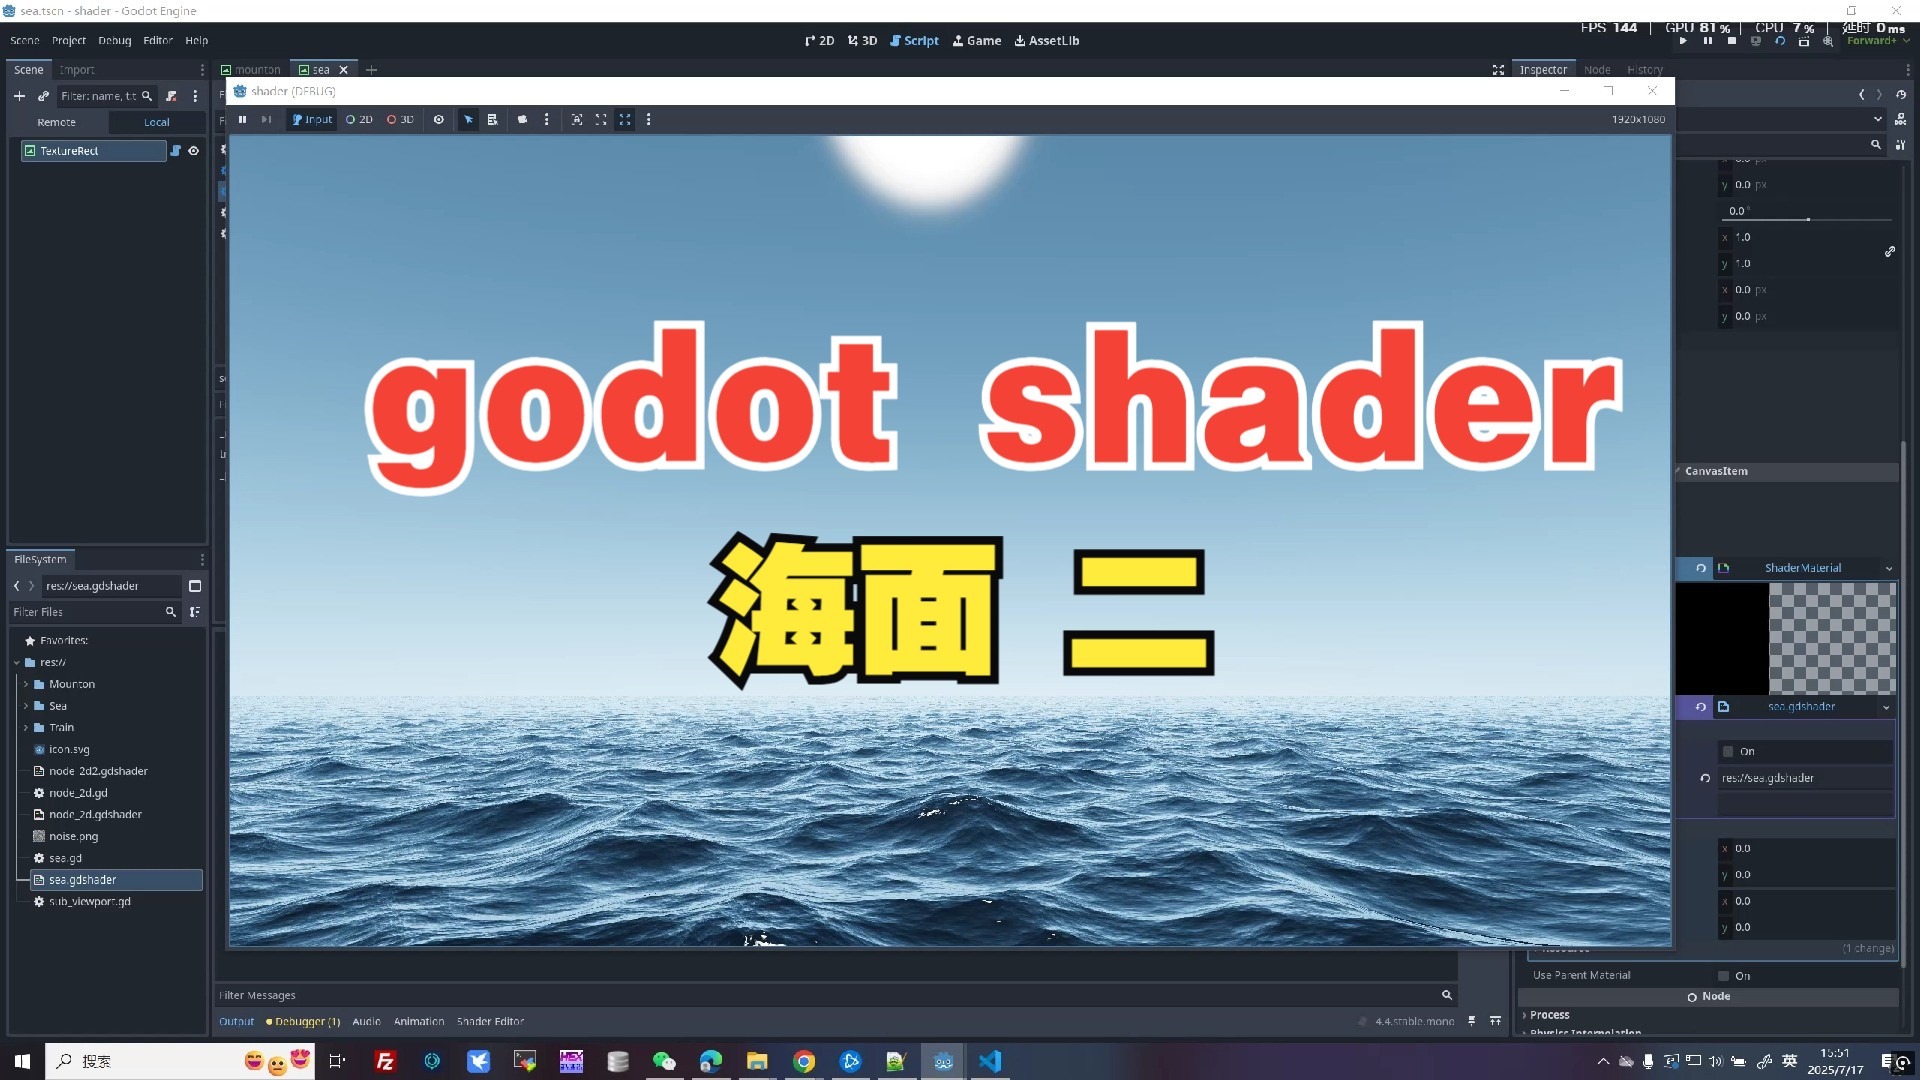Select sub_viewport.gd in FileSystem
1920x1080 pixels.
click(89, 902)
